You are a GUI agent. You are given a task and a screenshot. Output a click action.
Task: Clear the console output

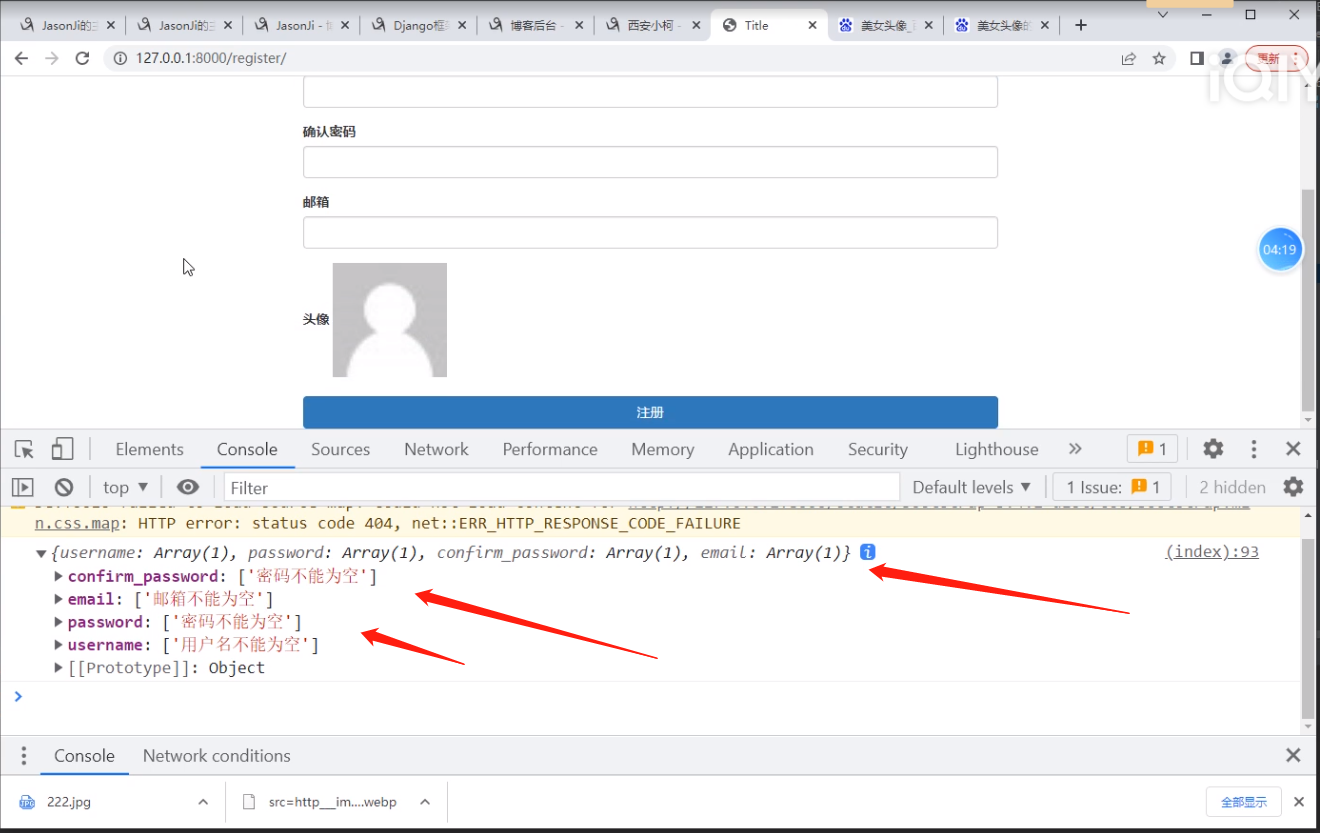click(x=64, y=487)
